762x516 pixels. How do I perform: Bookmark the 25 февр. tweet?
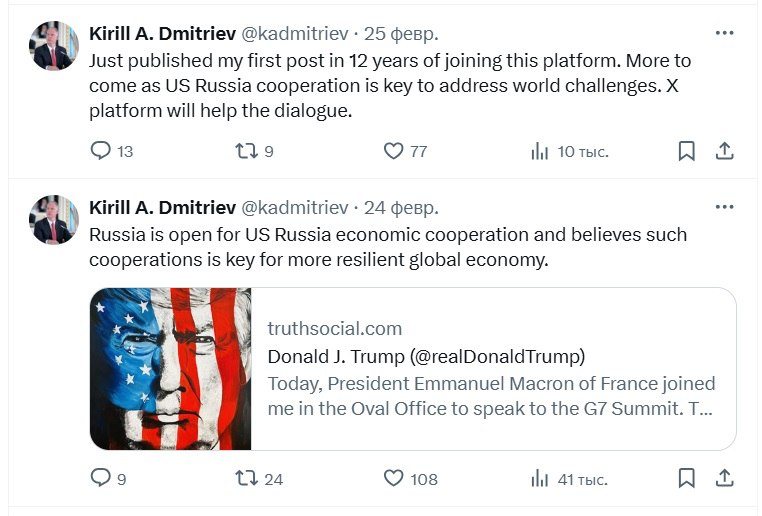pyautogui.click(x=686, y=151)
